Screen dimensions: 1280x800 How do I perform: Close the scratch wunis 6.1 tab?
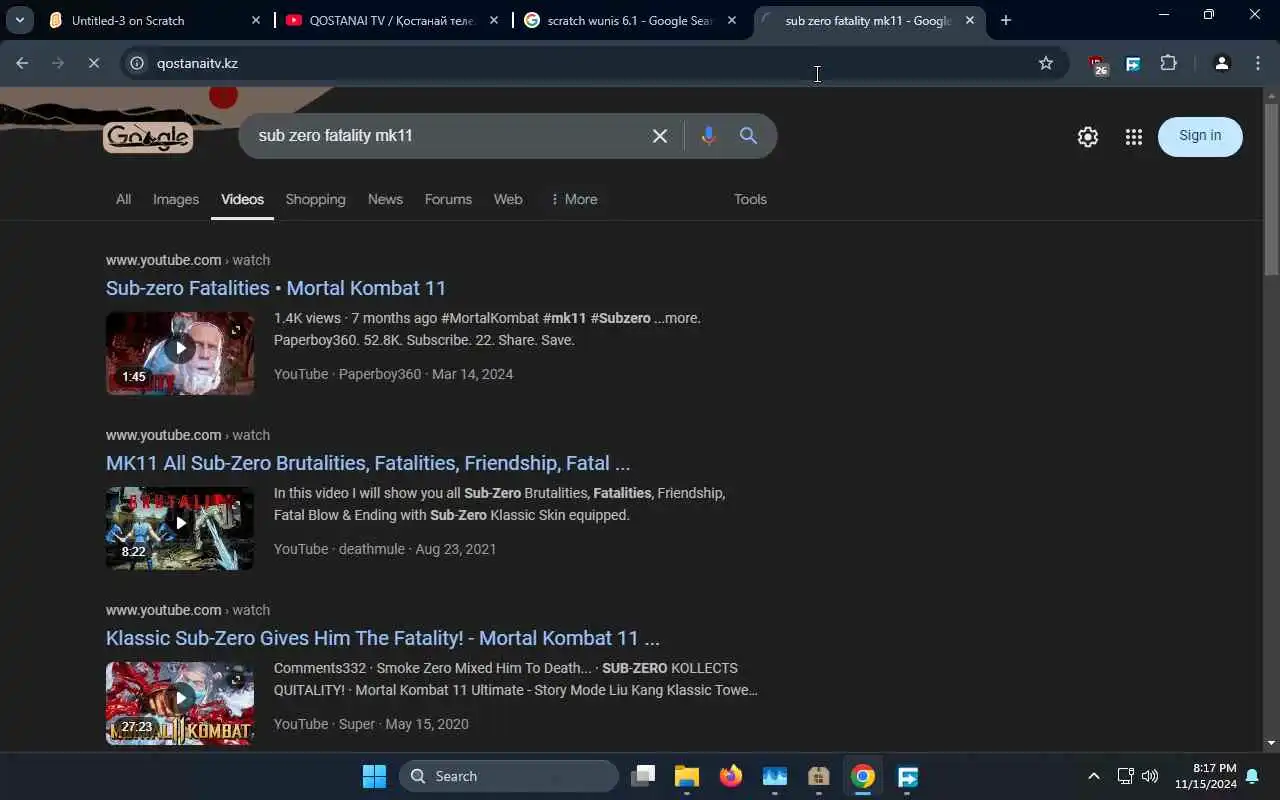pos(732,20)
